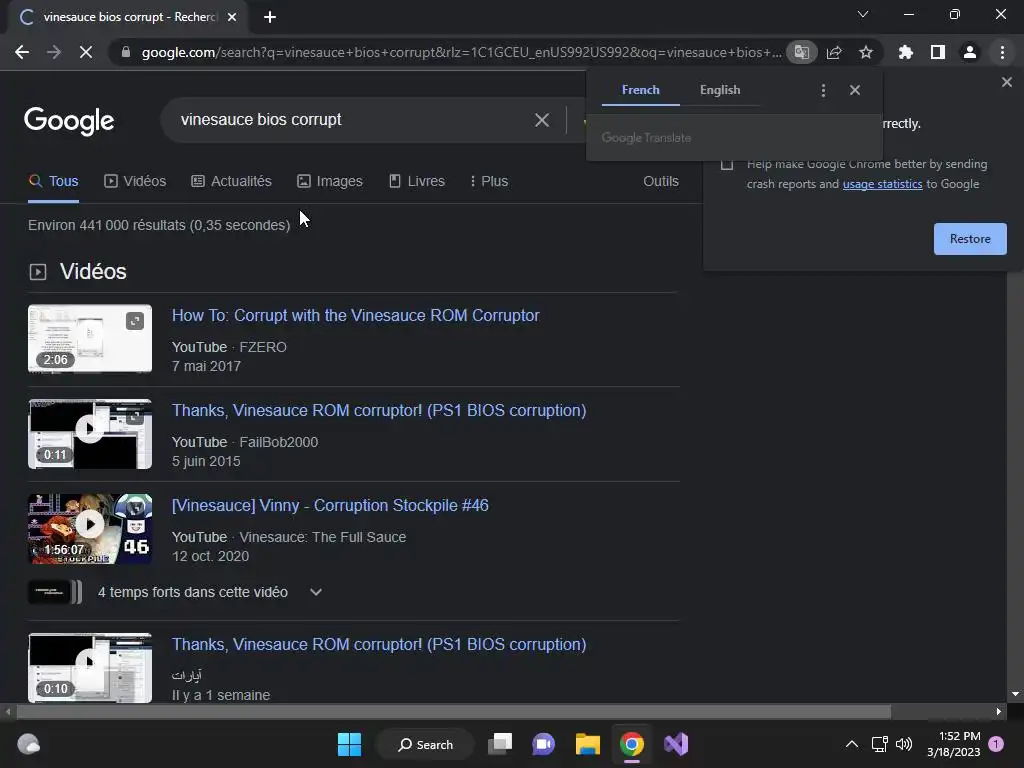Play the 0:10 video thumbnail

[x=90, y=668]
